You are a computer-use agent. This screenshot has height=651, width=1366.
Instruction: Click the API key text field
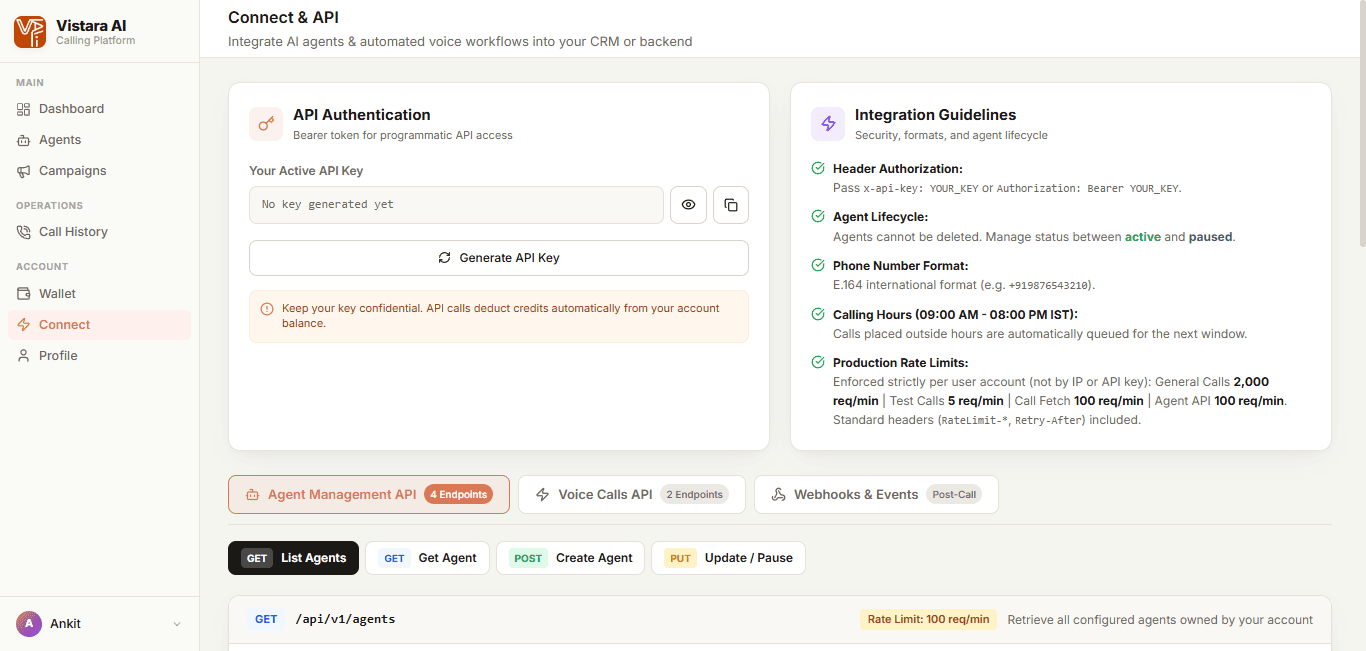click(456, 205)
